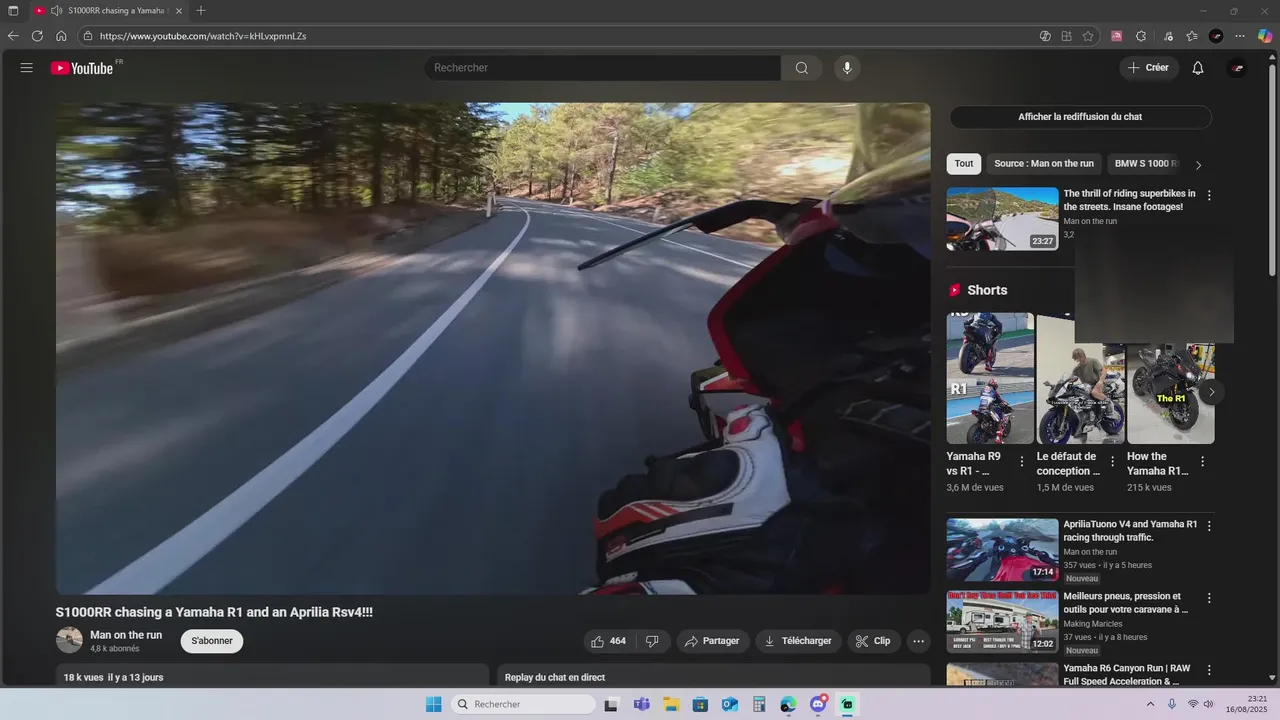Open the Man on the run channel avatar
This screenshot has width=1280, height=720.
point(69,640)
